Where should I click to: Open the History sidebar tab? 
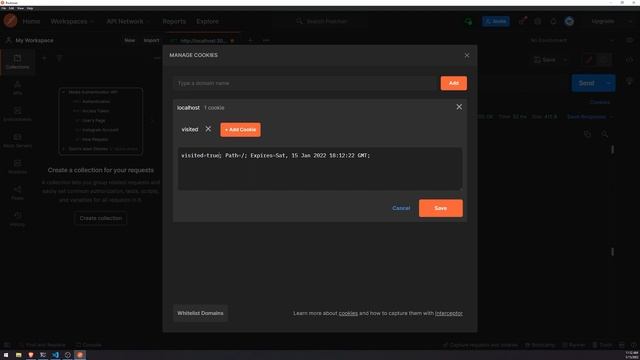pyautogui.click(x=17, y=219)
